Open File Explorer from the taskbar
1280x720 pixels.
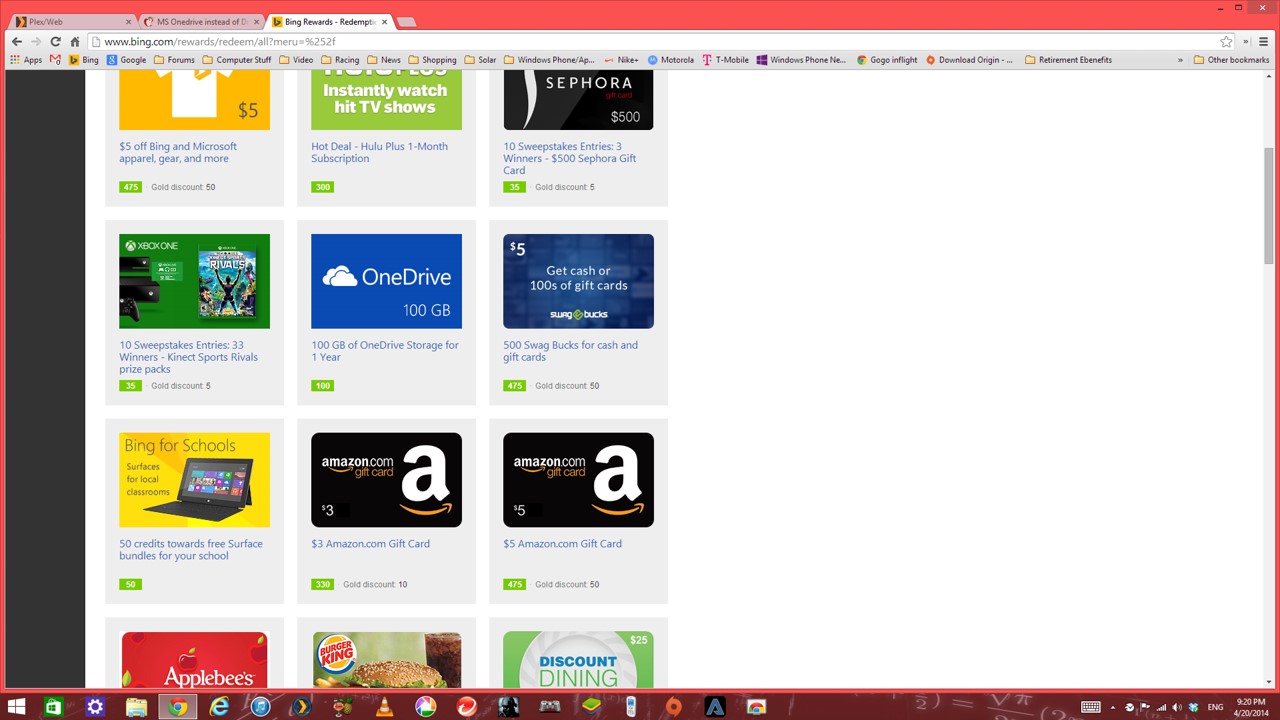point(136,707)
